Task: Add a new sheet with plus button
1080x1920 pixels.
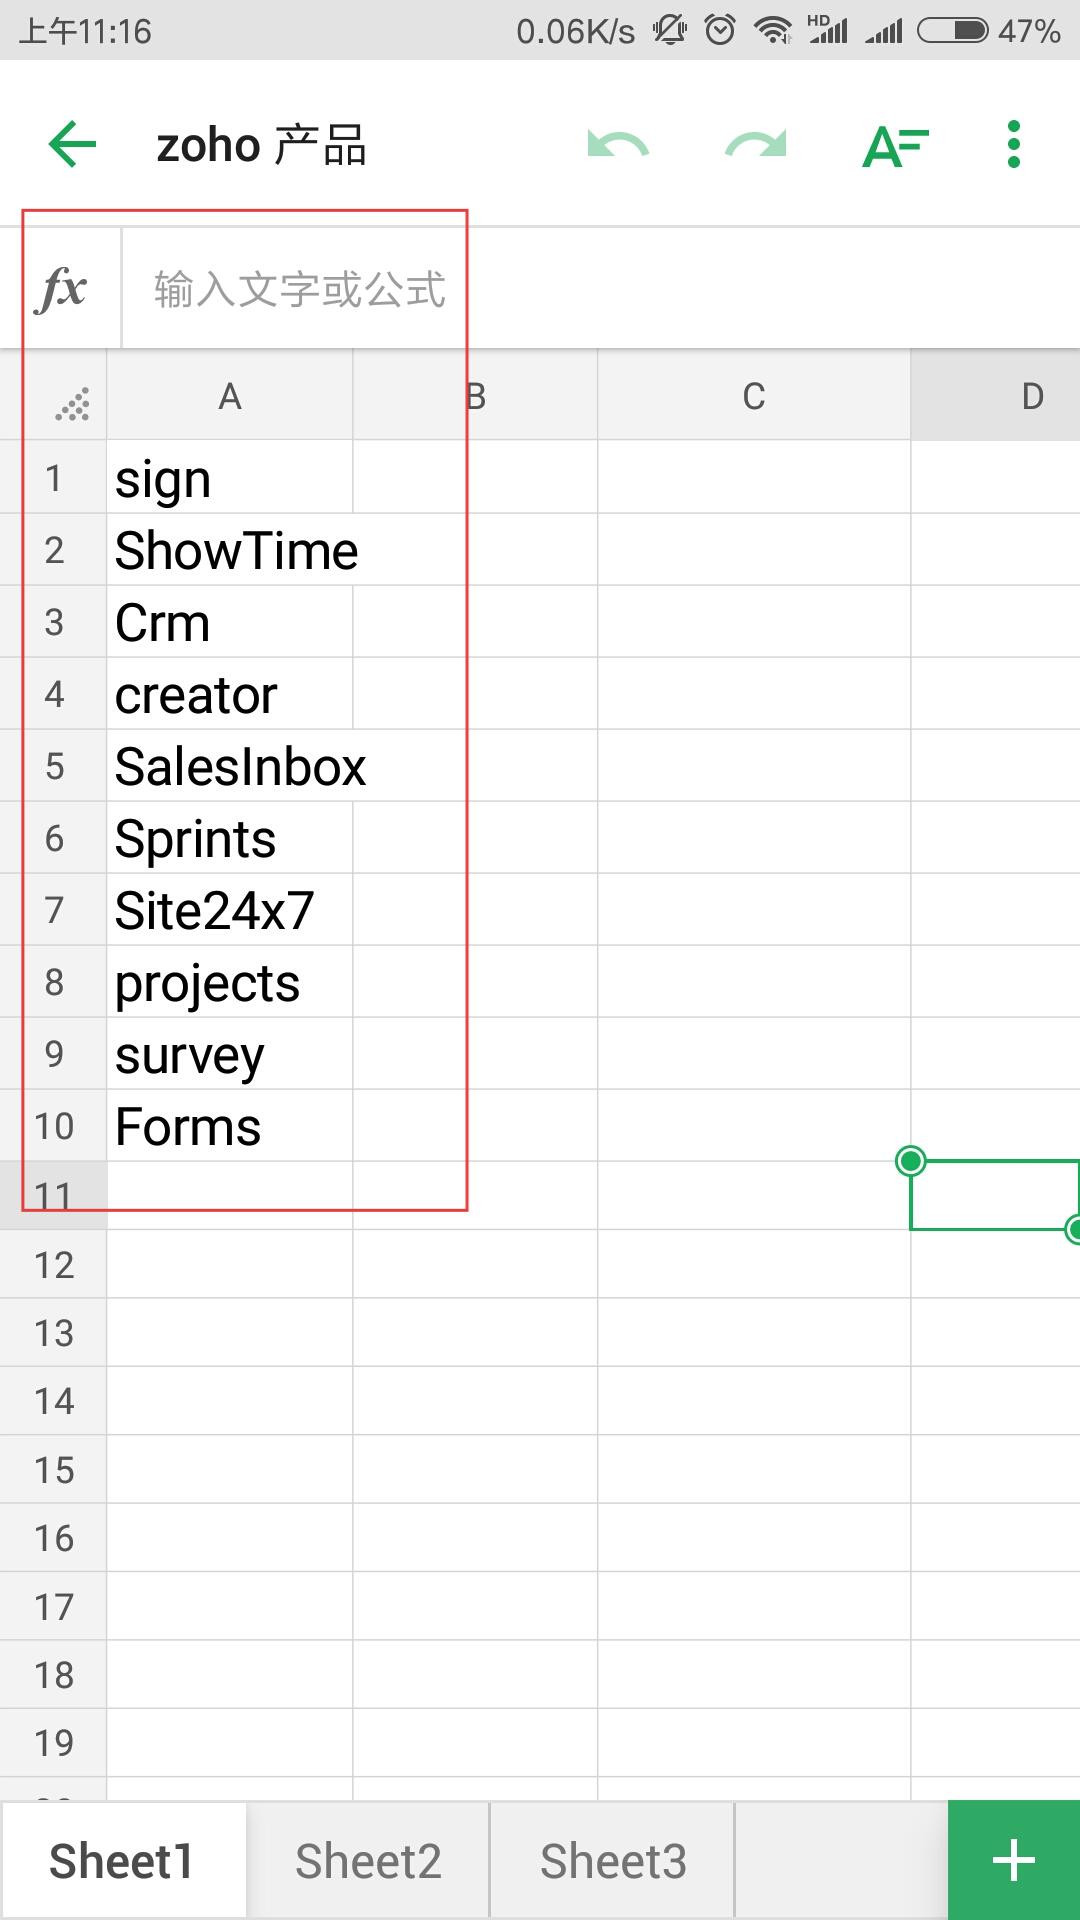Action: point(1013,1861)
